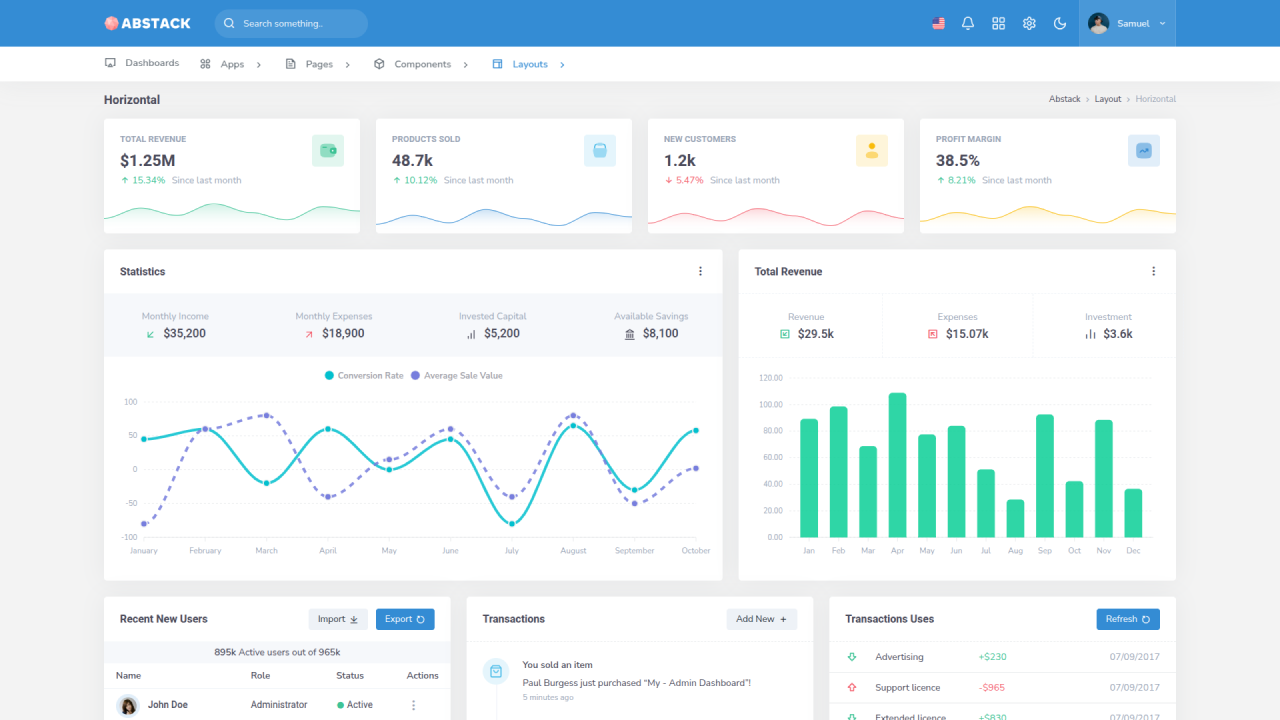Click the Monthly Income arrow icon
This screenshot has width=1280, height=720.
click(x=151, y=334)
